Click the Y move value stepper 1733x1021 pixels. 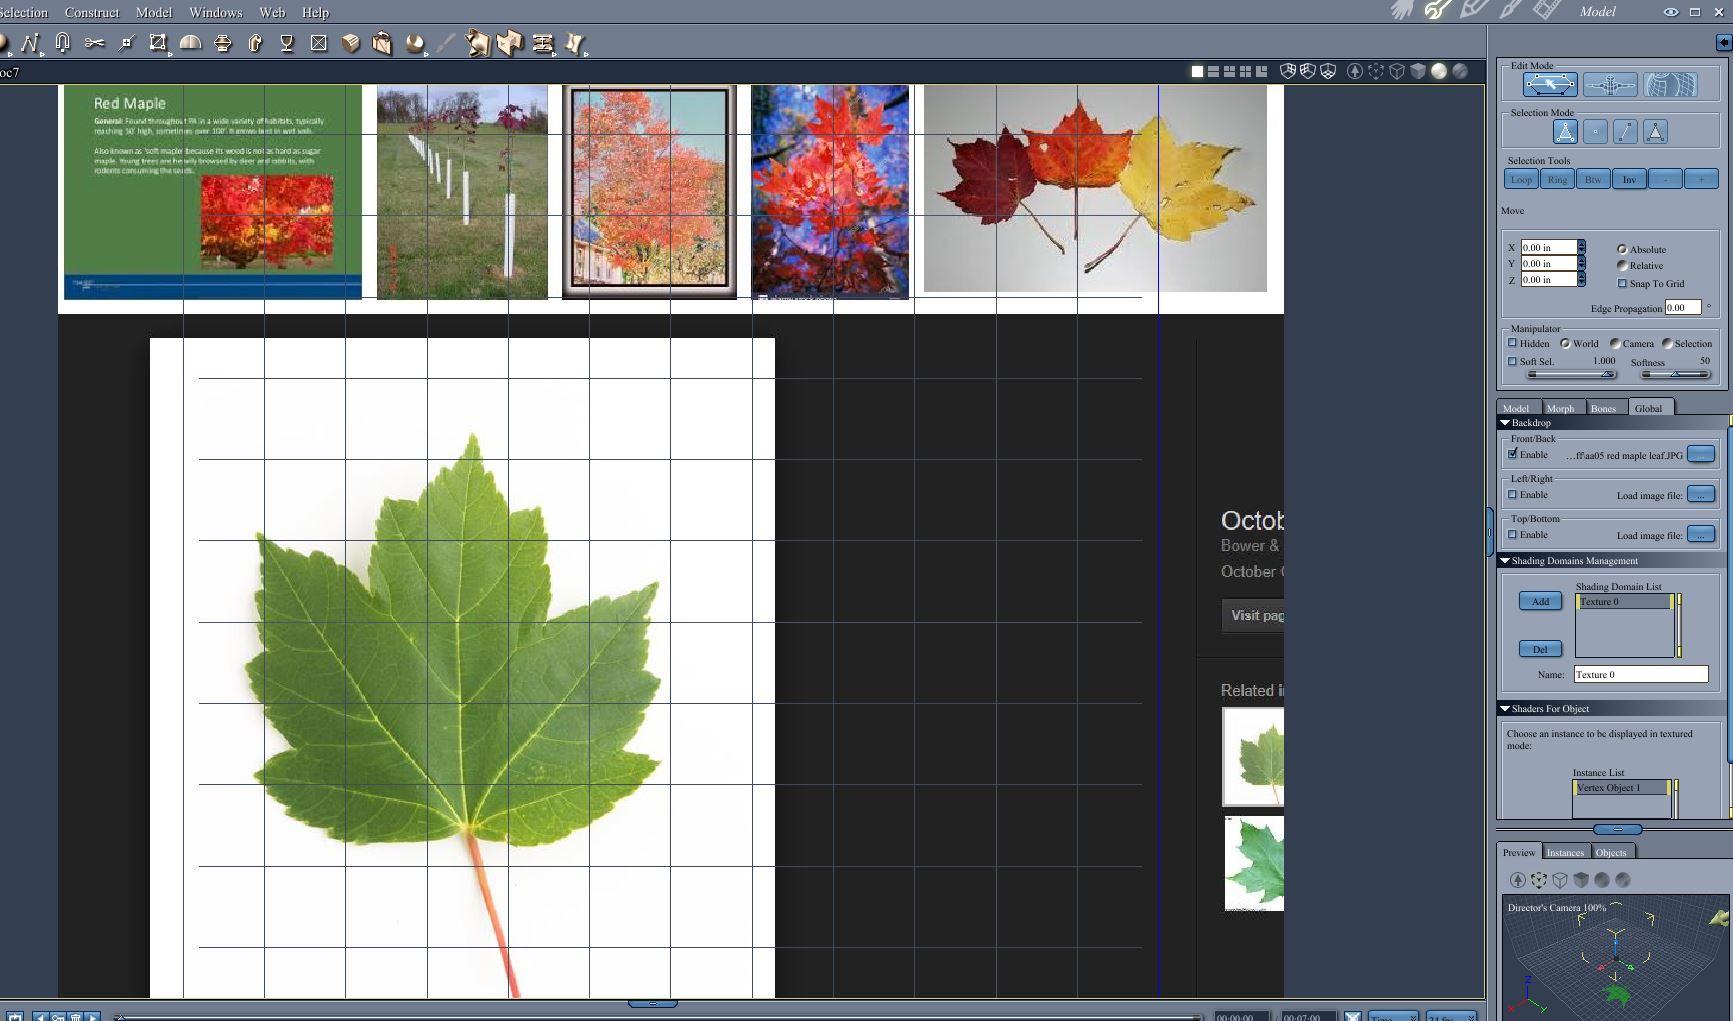coord(1581,263)
